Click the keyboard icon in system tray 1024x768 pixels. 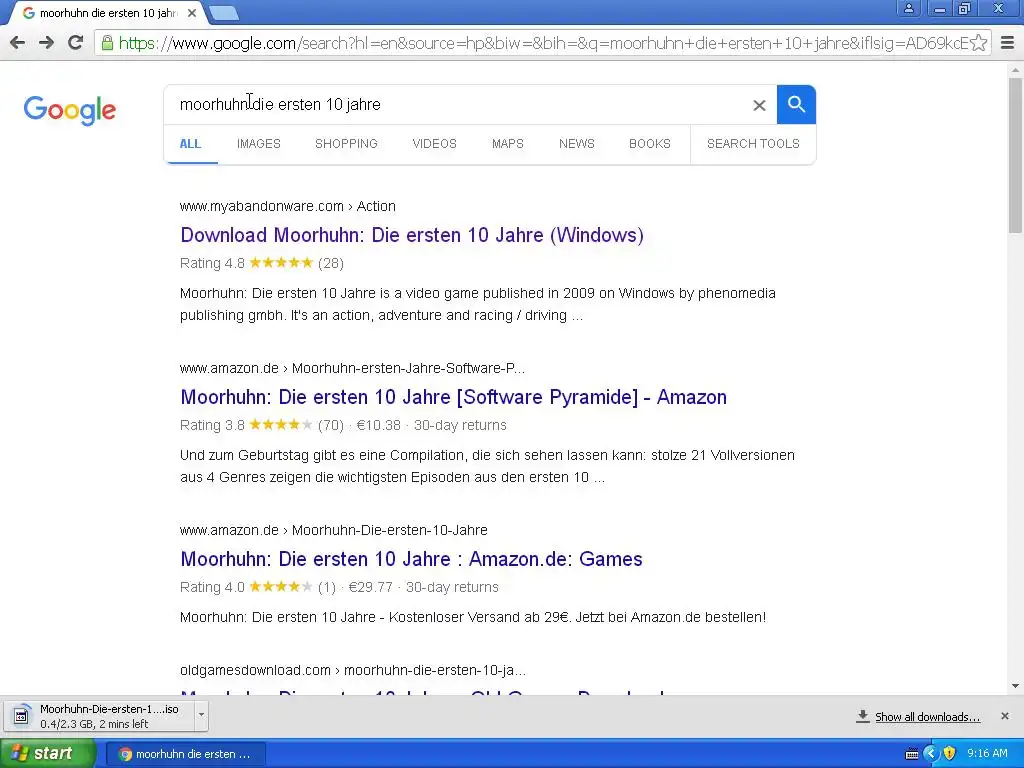pos(912,754)
